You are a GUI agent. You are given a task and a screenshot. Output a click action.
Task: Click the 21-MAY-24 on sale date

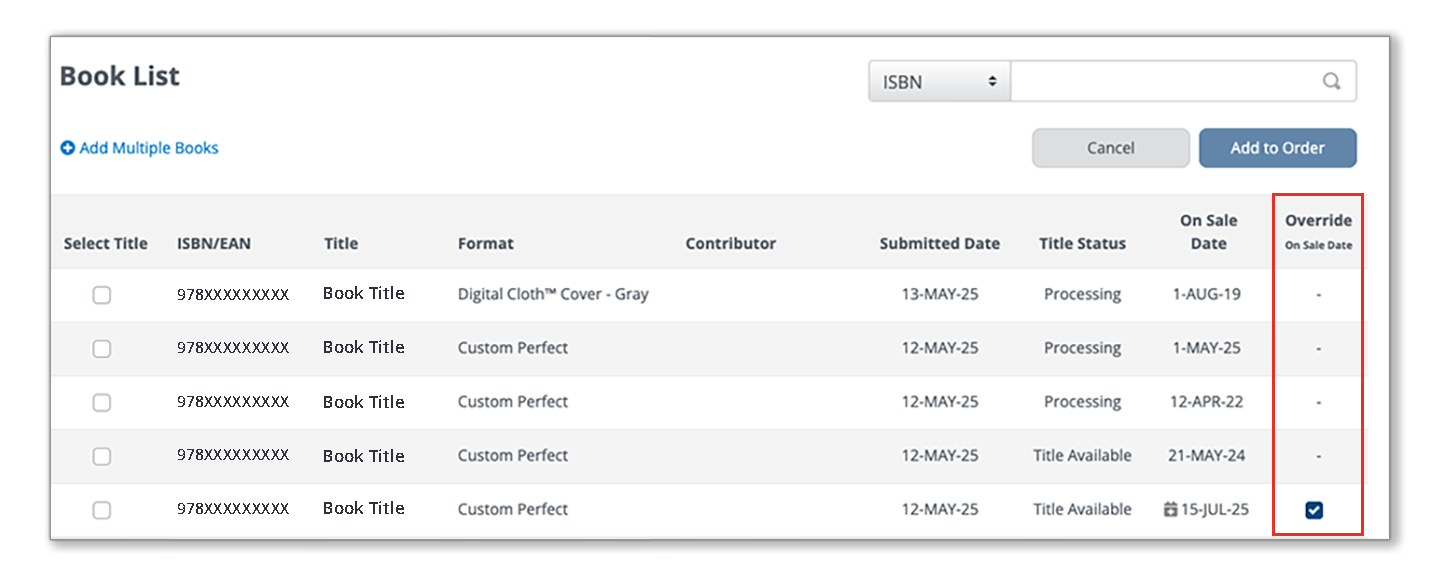(x=1207, y=455)
